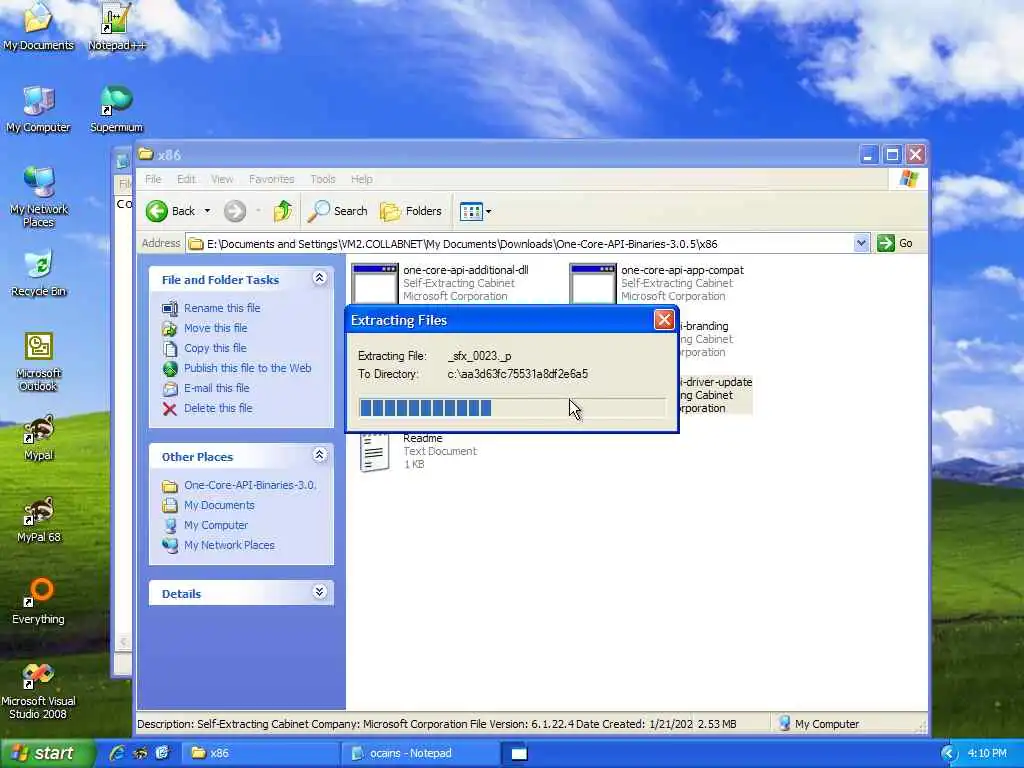Select the Readme text document icon

tap(374, 452)
